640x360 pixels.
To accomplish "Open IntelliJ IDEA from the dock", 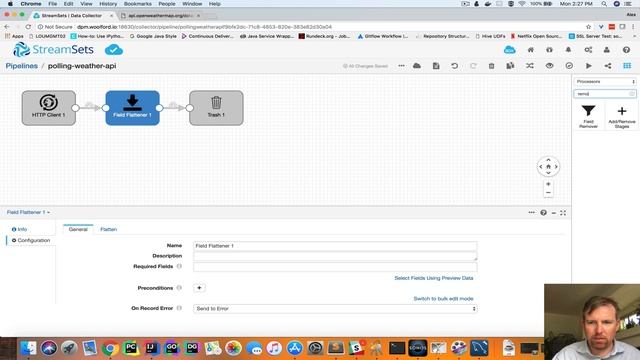I will [x=151, y=348].
